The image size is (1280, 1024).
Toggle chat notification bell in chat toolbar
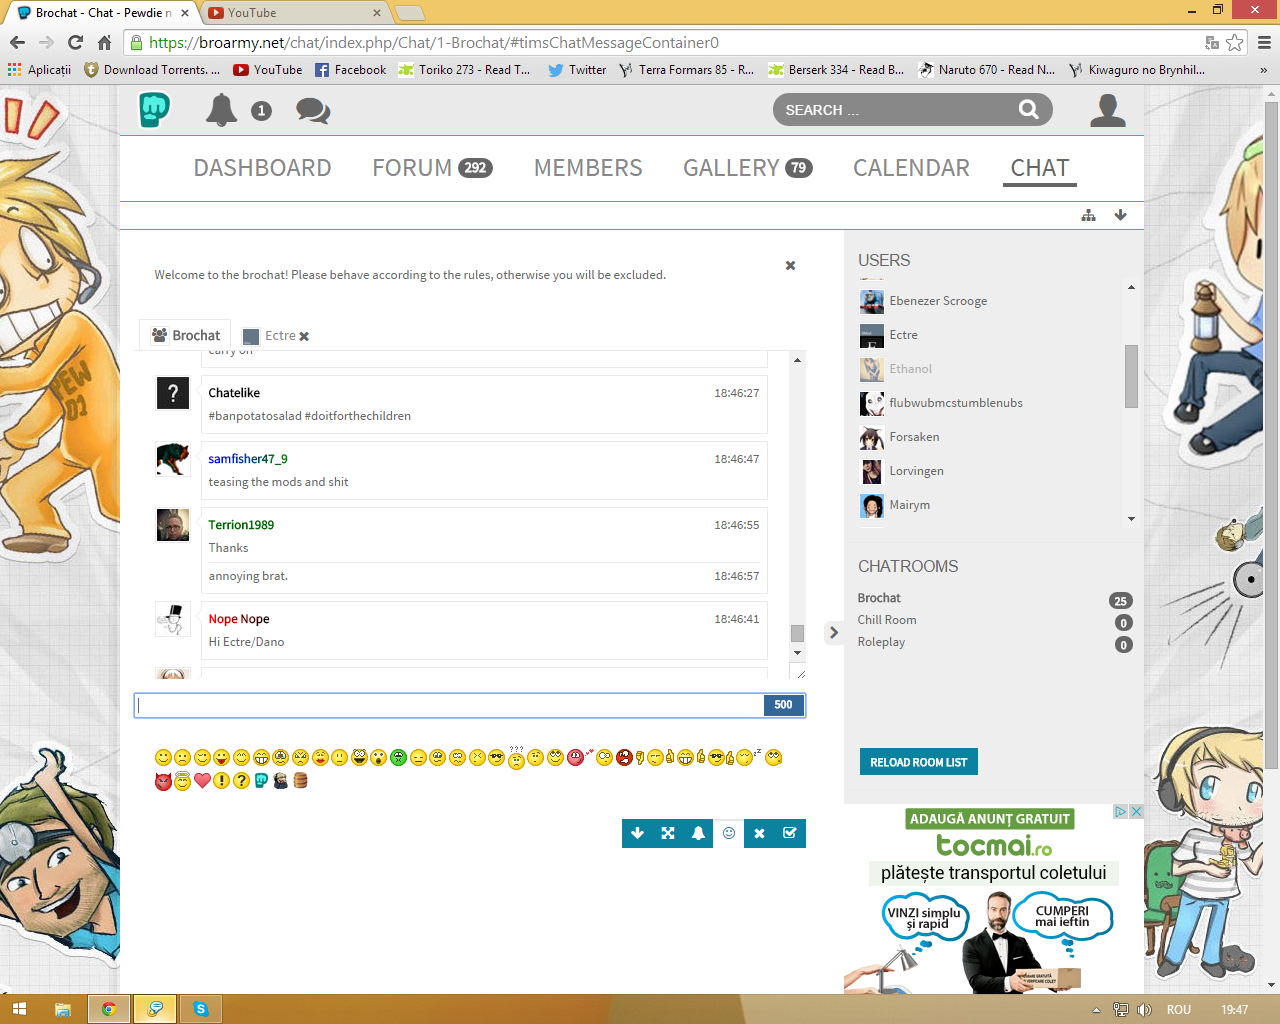[x=698, y=833]
